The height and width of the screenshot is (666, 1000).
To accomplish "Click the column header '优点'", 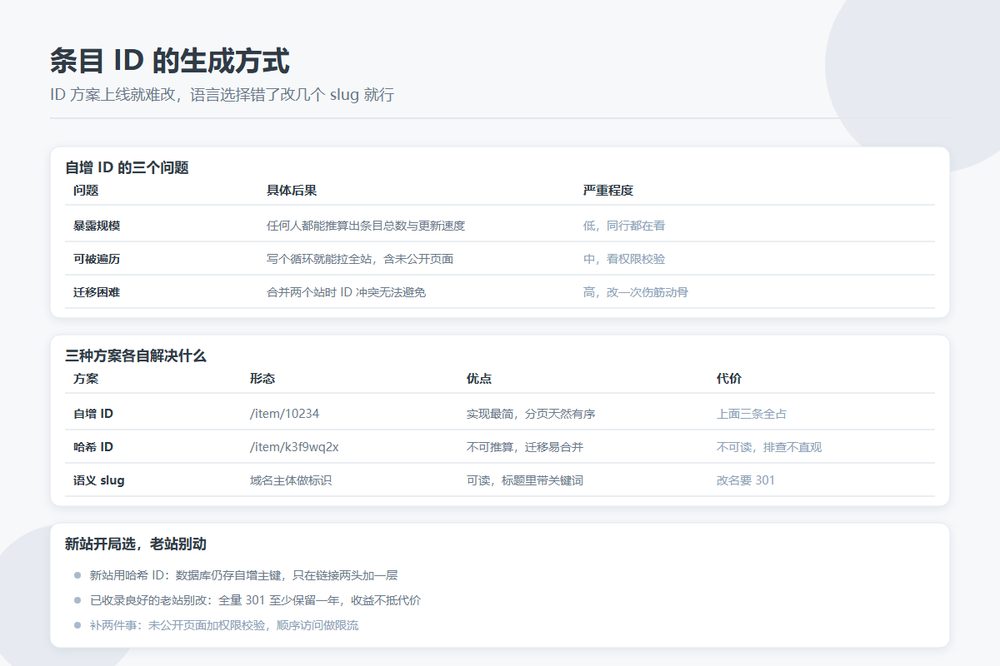I will (479, 378).
